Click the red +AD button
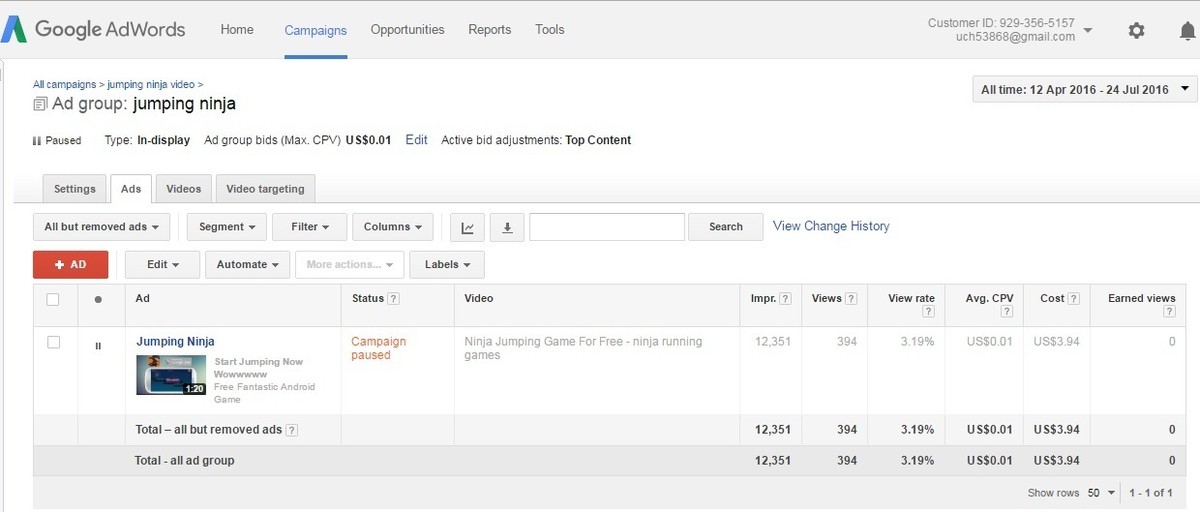This screenshot has height=512, width=1200. (71, 265)
